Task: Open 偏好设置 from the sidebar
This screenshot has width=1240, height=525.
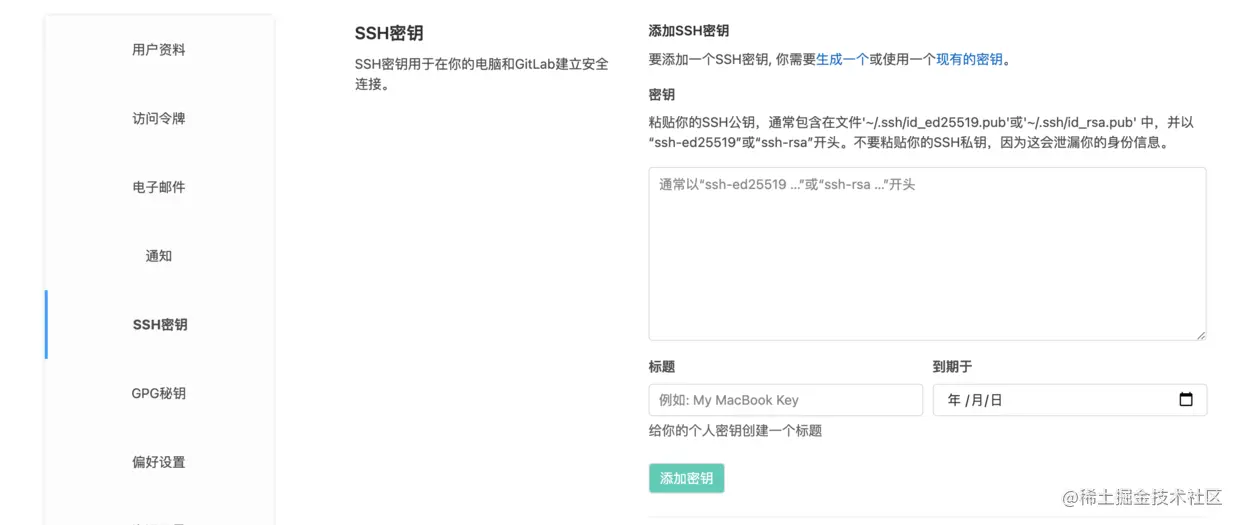Action: pos(159,462)
